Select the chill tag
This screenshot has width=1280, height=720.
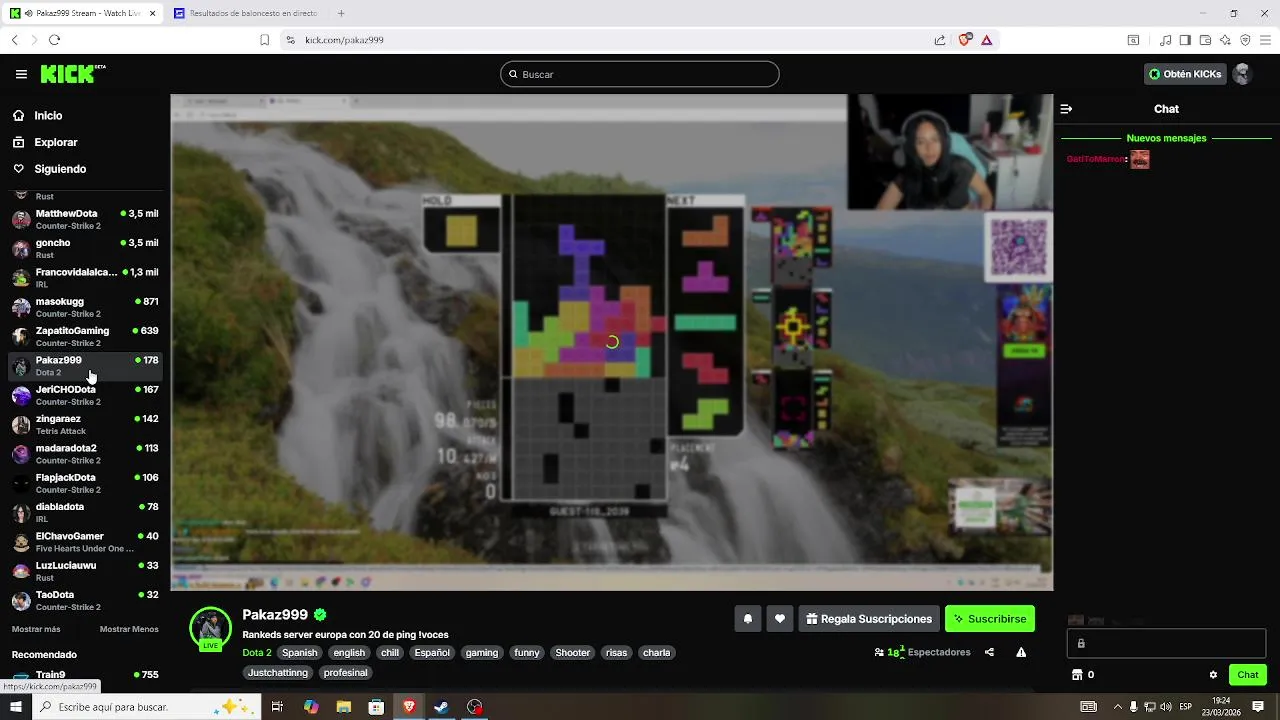390,653
